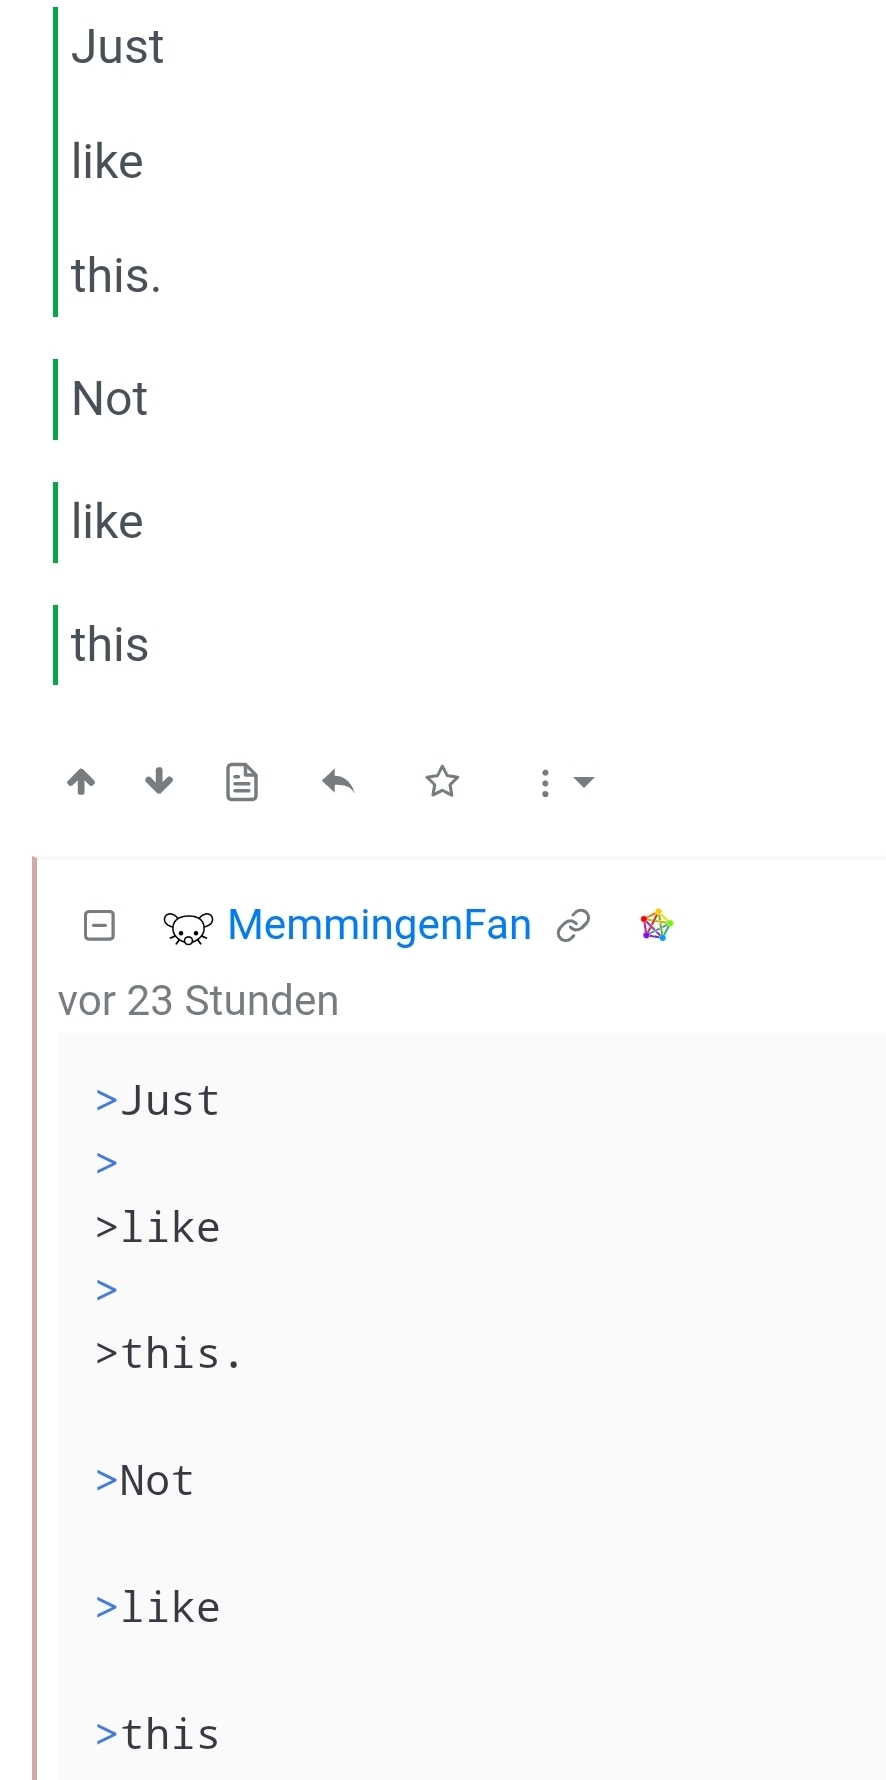Click the ">Not" line in the code block
This screenshot has height=1780, width=886.
click(x=145, y=1481)
